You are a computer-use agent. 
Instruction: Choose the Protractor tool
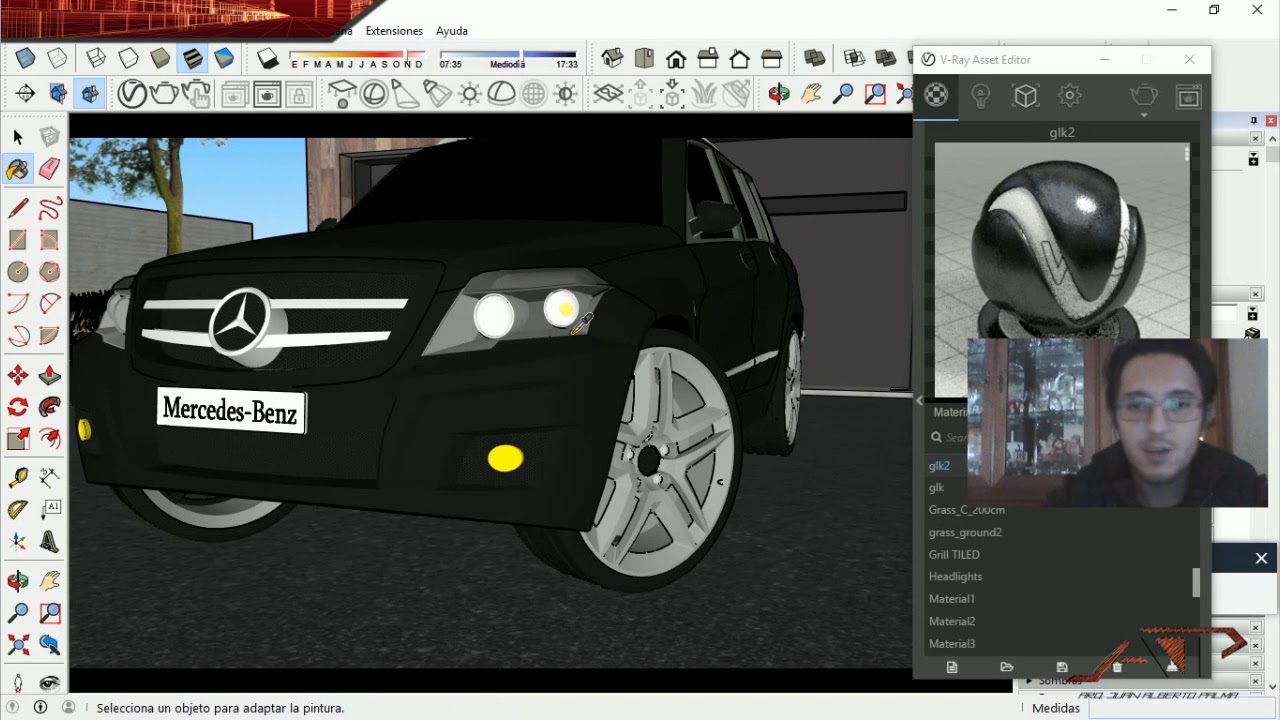pos(18,510)
